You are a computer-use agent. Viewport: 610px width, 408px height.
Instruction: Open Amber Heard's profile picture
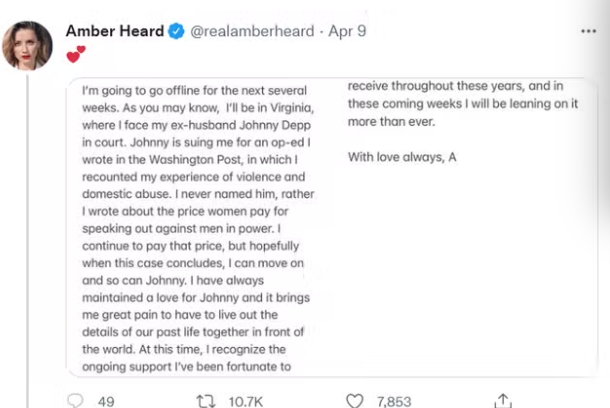(28, 45)
